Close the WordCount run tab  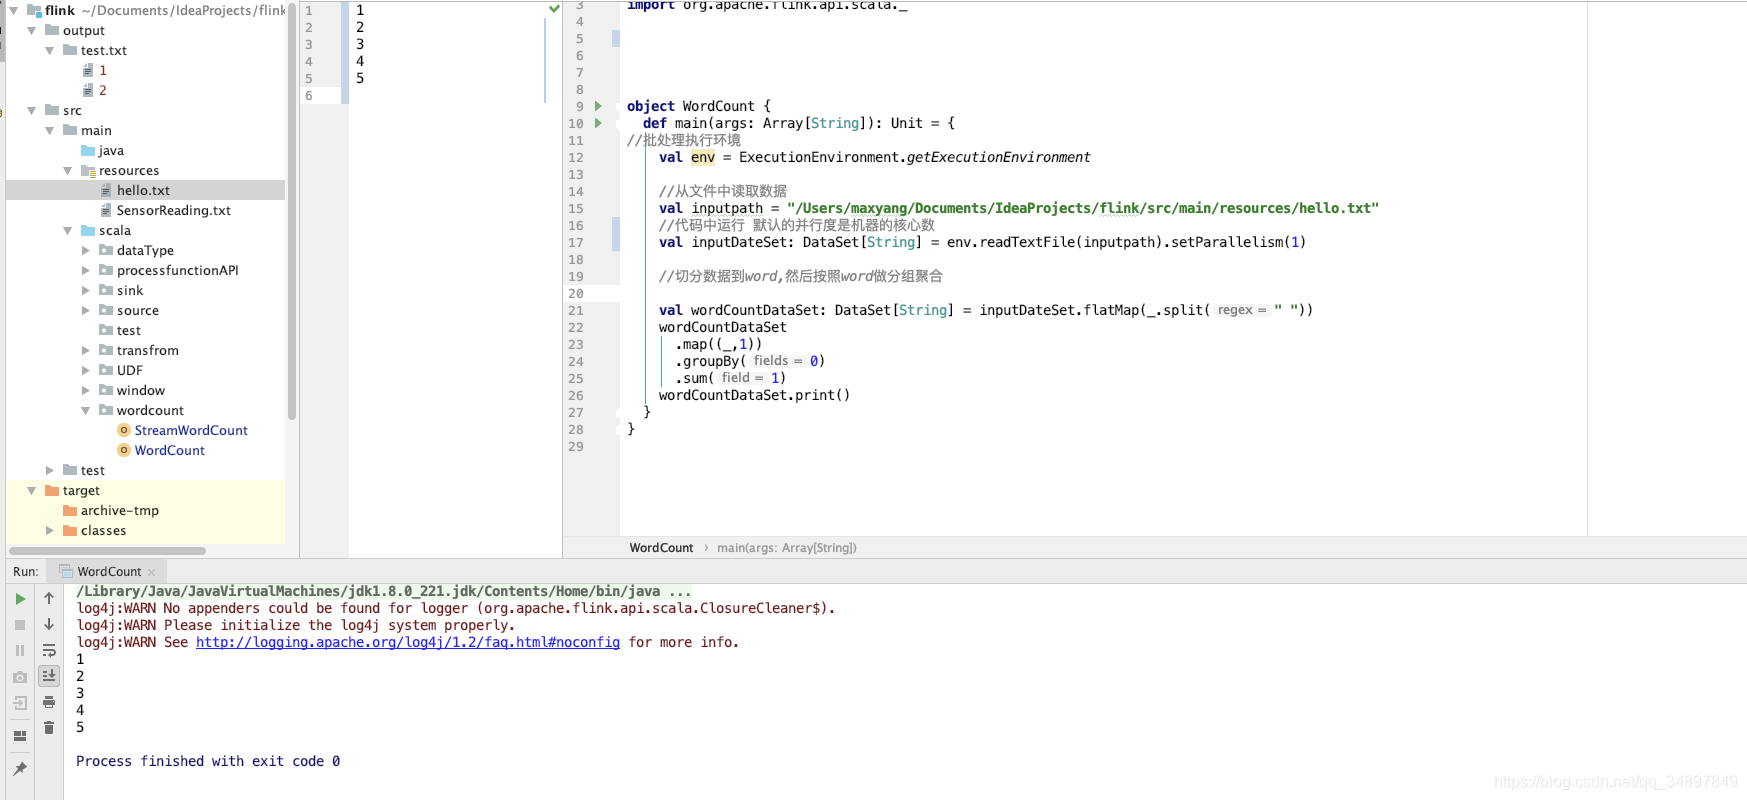point(152,572)
